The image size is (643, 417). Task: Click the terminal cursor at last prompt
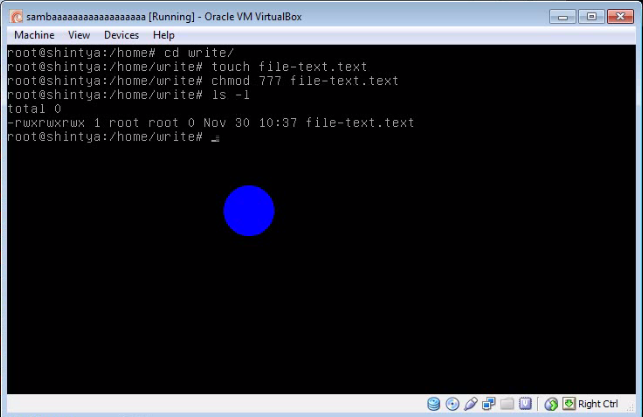click(215, 139)
